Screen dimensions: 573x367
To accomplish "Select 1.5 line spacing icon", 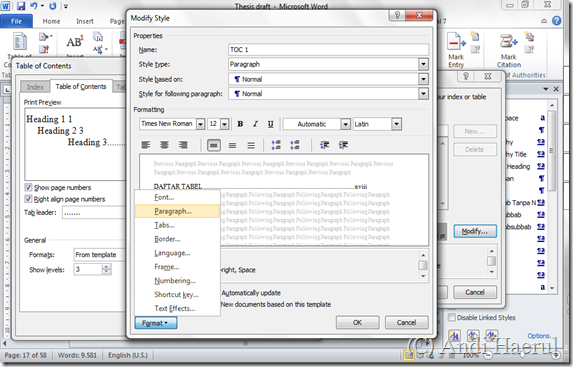I will pos(232,145).
